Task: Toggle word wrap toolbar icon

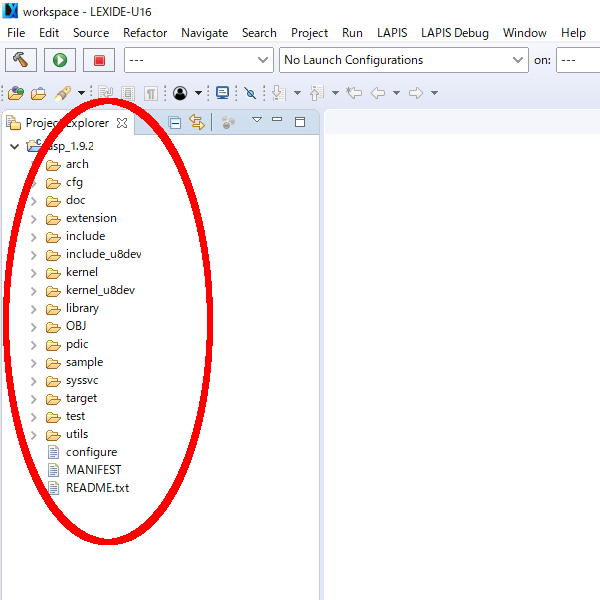Action: pos(106,93)
